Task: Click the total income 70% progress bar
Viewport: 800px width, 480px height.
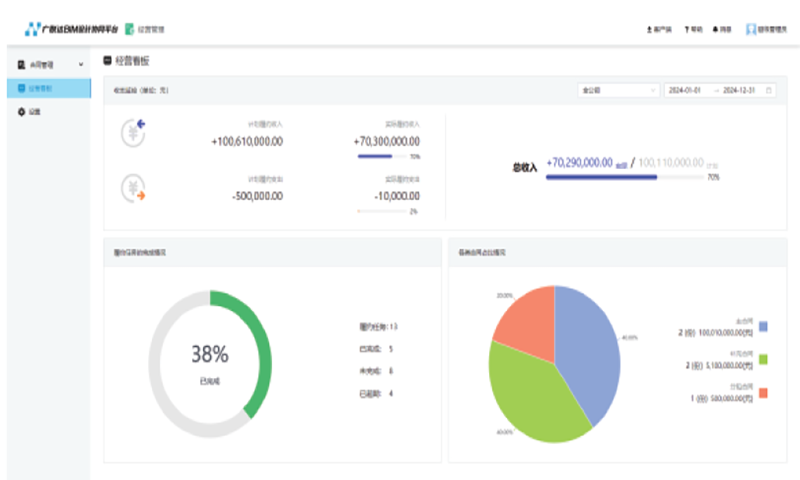Action: coord(624,177)
